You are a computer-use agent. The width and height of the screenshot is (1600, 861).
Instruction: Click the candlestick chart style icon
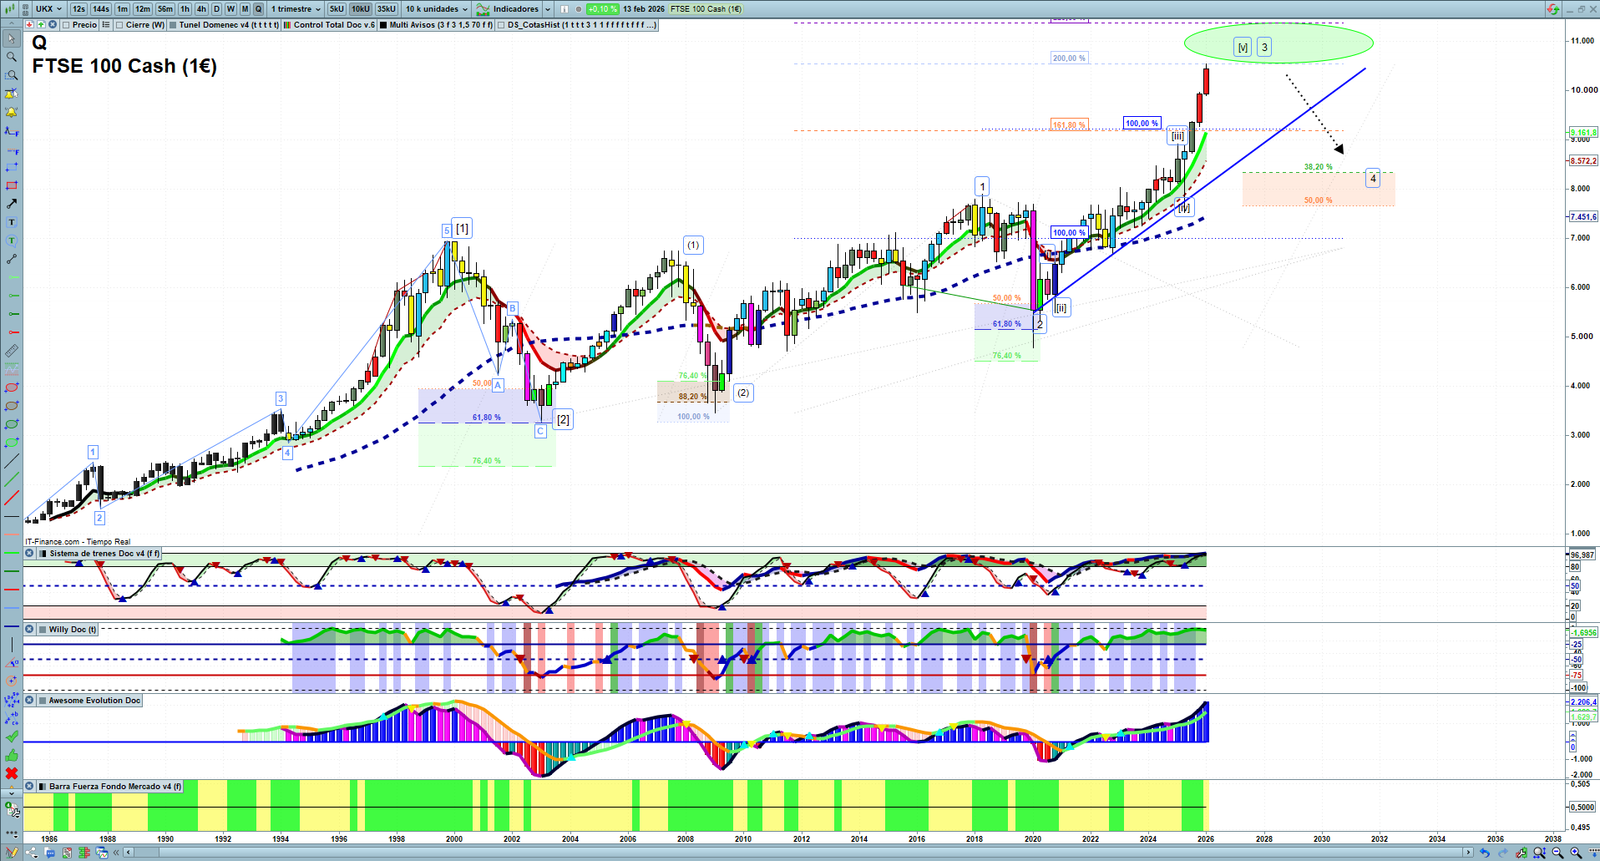12,9
